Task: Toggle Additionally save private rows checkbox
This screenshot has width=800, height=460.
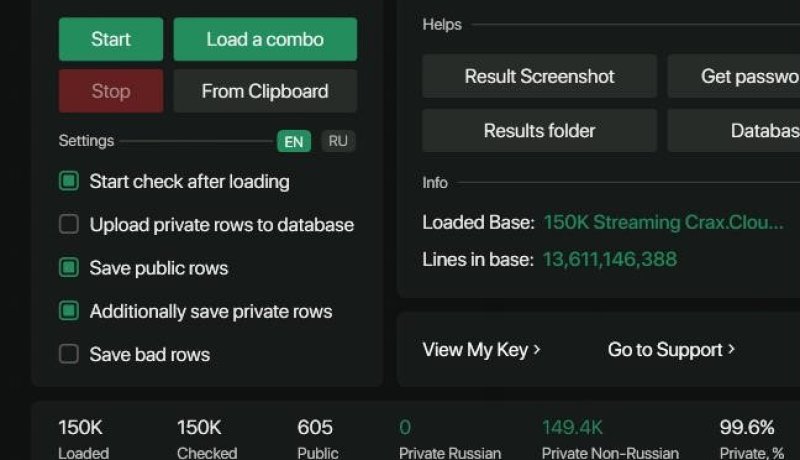Action: click(x=69, y=311)
